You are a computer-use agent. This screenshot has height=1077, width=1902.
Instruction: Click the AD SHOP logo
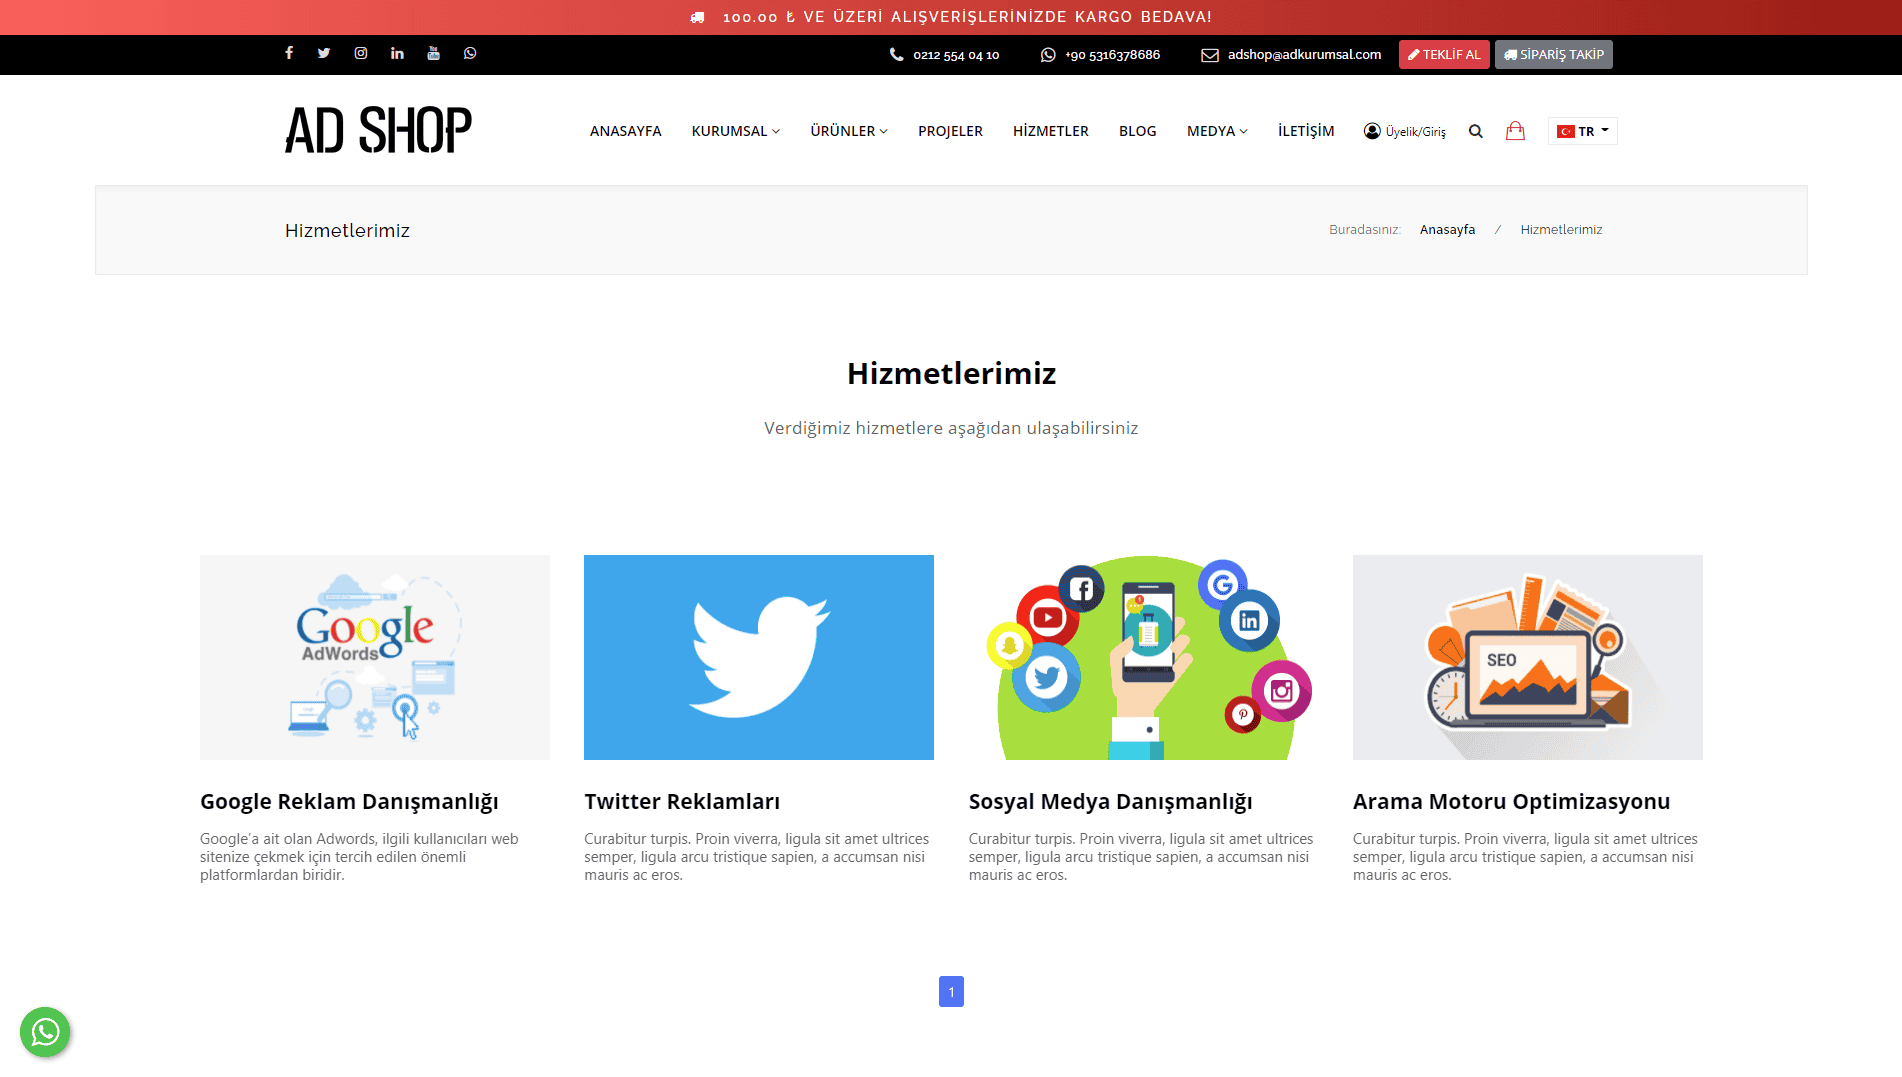[x=378, y=130]
